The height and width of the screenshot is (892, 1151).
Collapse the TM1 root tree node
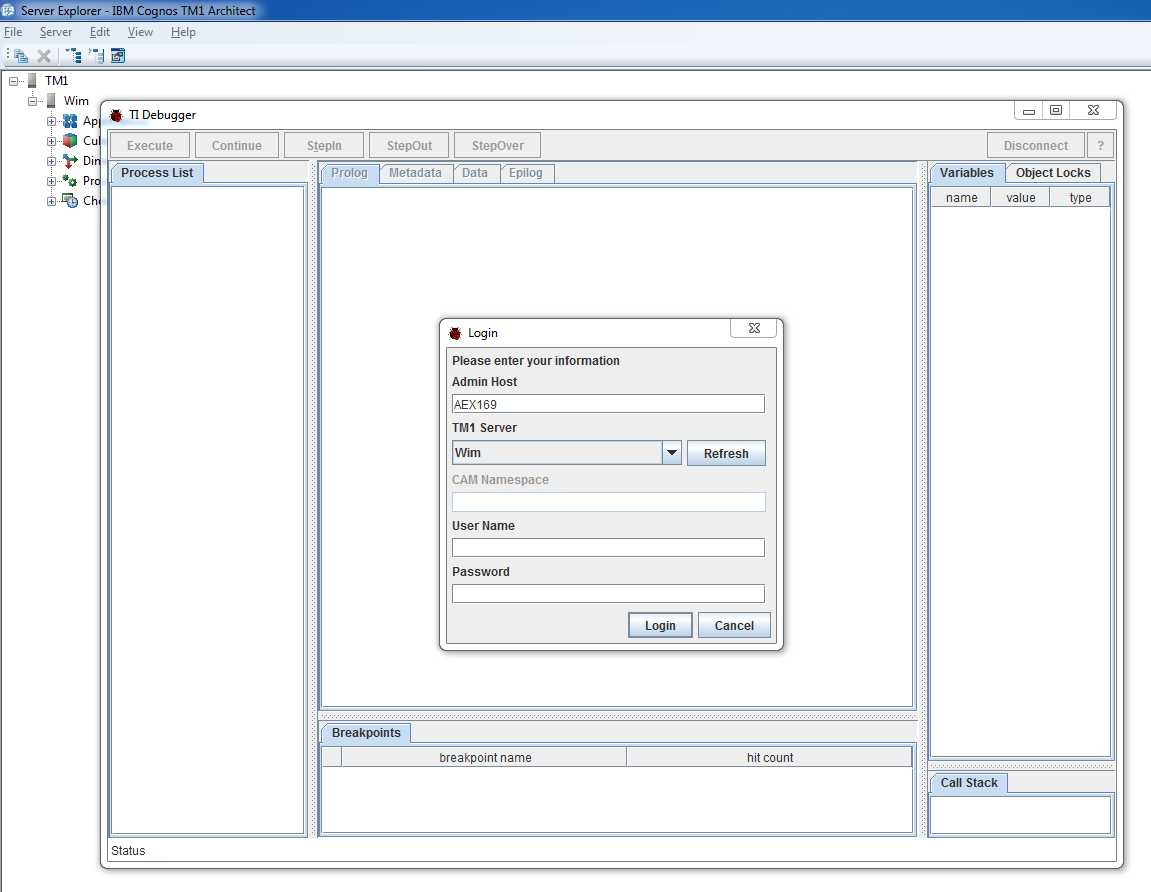(14, 81)
